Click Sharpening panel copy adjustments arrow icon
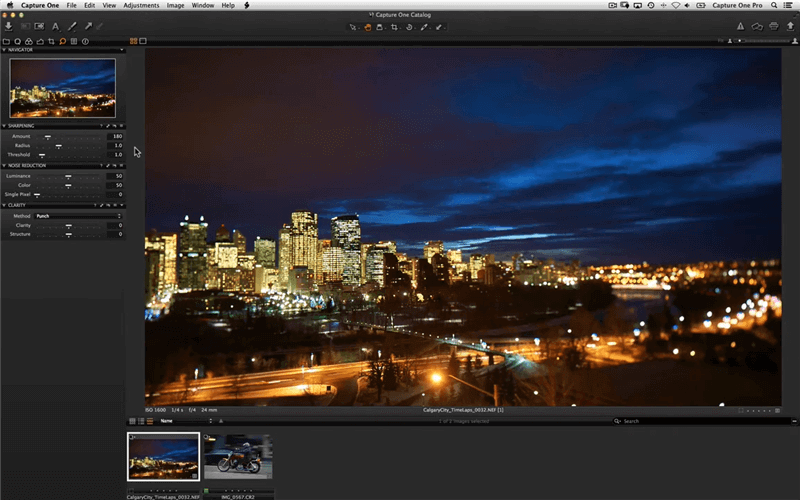Viewport: 800px width, 500px height. click(108, 126)
